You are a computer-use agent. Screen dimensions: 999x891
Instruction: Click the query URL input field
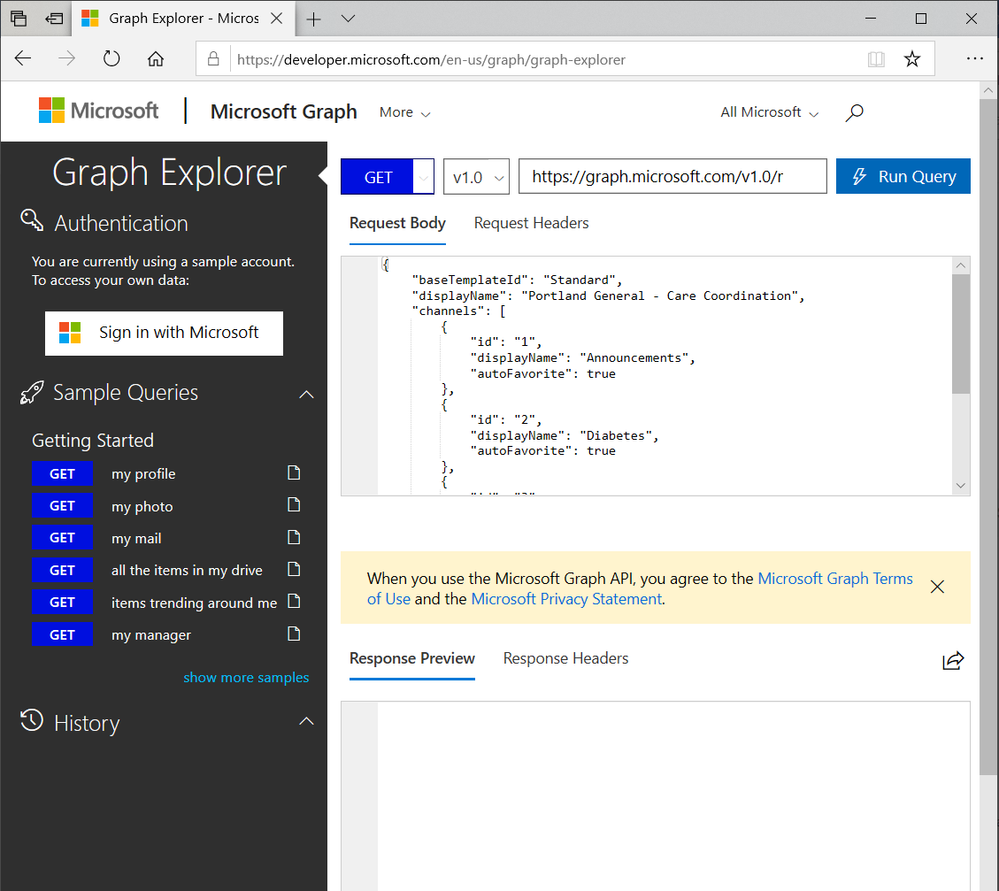click(673, 177)
